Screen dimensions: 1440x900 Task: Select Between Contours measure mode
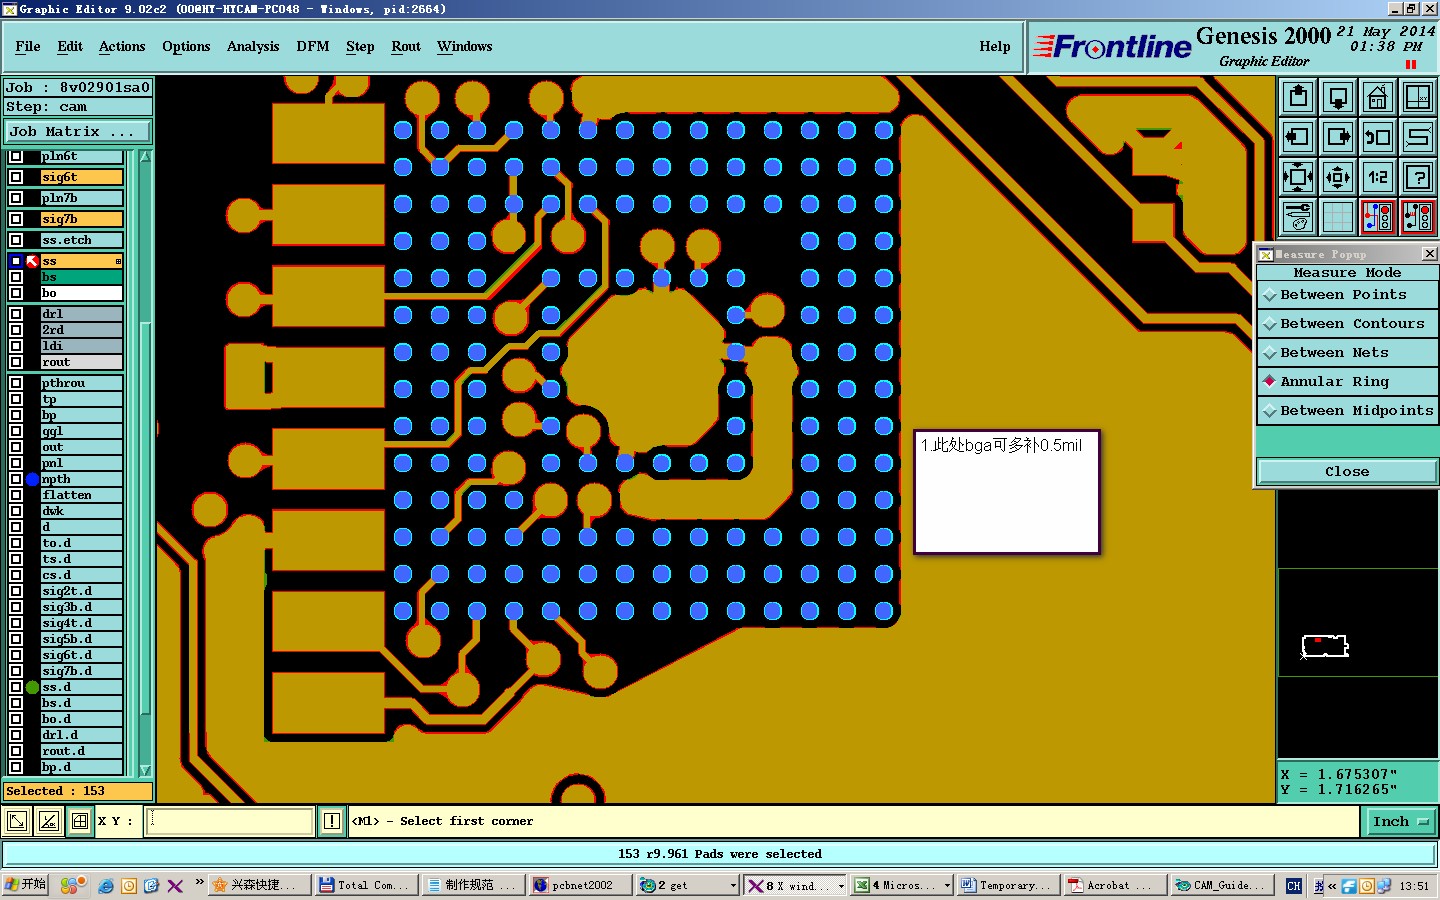point(1347,324)
